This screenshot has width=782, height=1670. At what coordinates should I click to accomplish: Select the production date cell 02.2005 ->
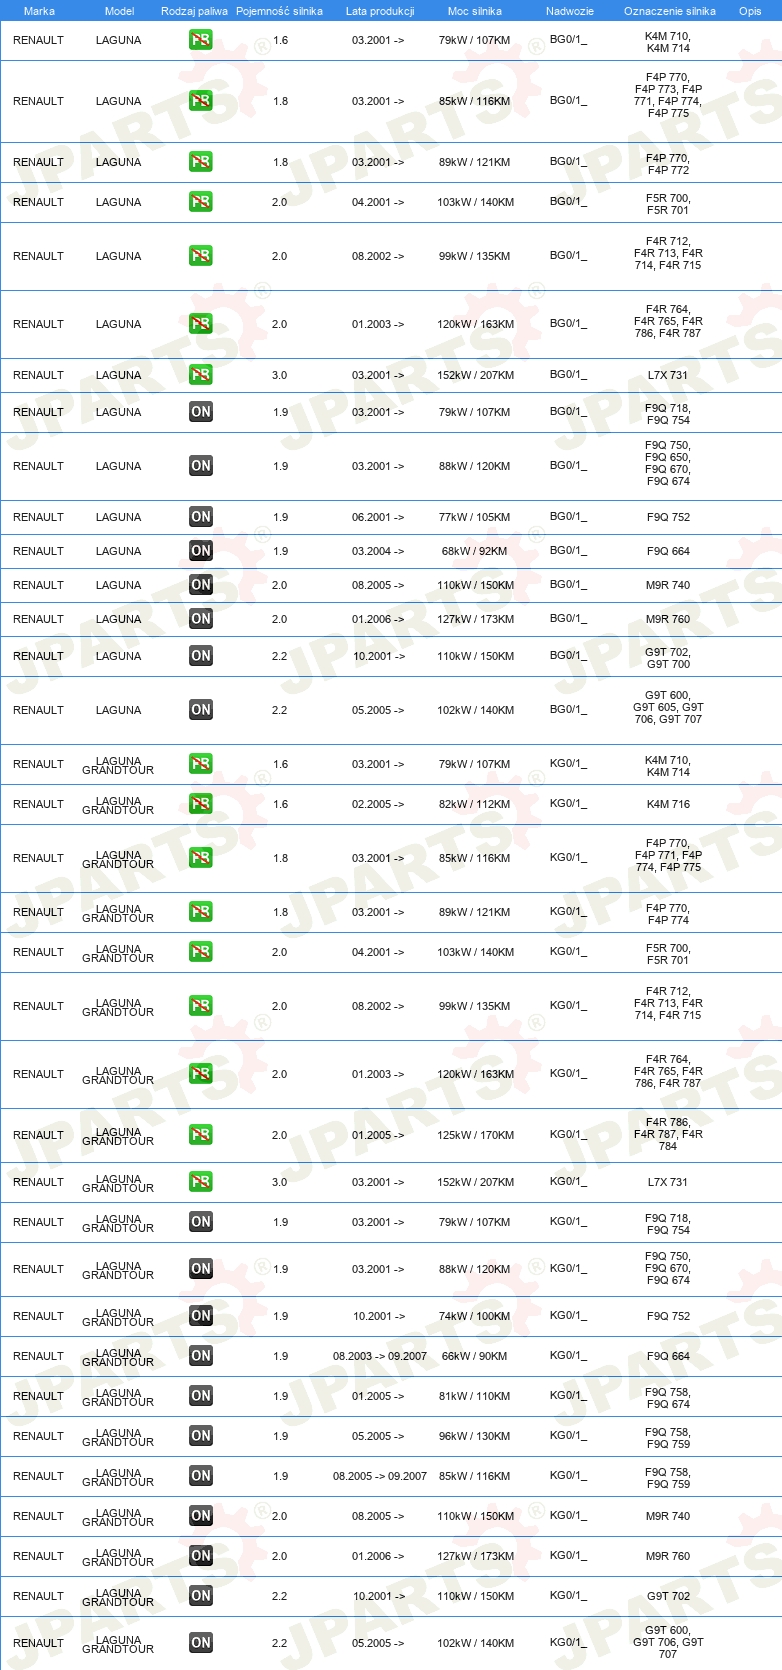point(378,804)
